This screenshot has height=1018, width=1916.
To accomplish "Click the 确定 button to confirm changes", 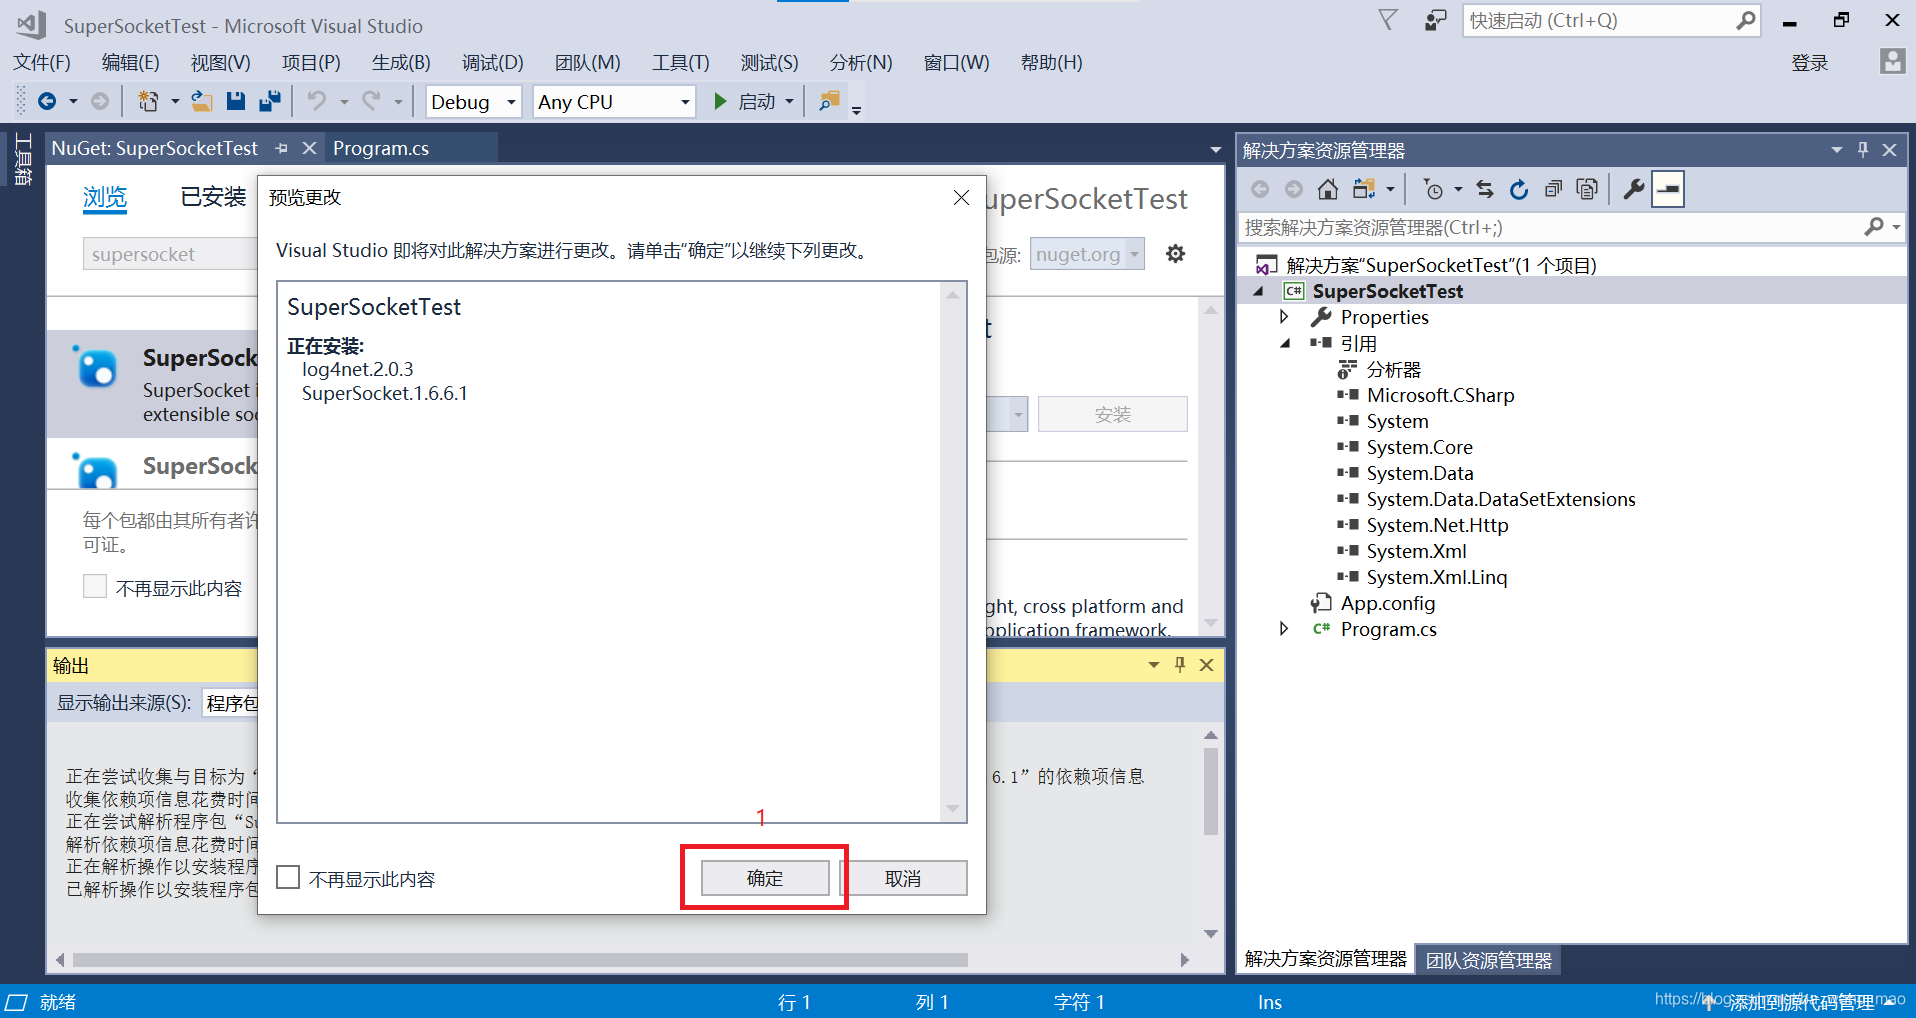I will tap(764, 877).
